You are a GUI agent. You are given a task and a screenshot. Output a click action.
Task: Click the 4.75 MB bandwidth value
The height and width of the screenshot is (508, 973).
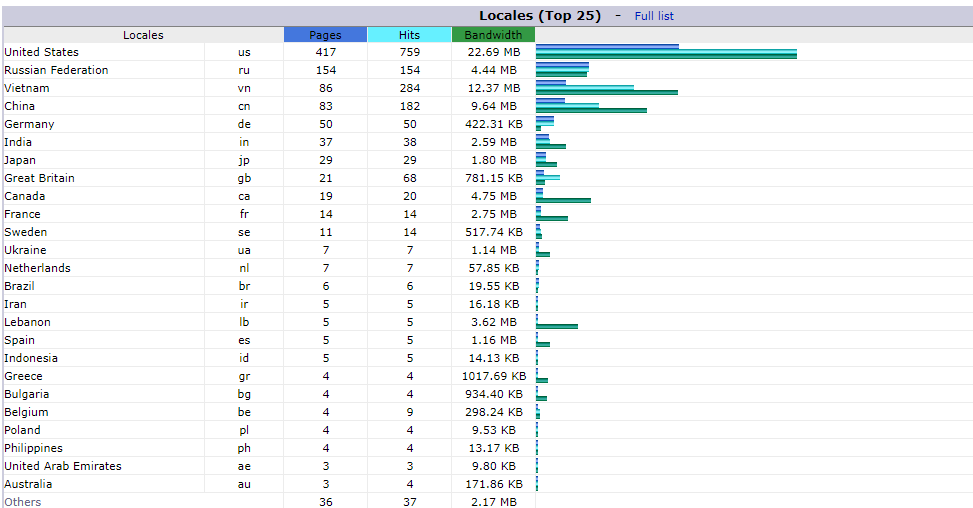point(494,196)
